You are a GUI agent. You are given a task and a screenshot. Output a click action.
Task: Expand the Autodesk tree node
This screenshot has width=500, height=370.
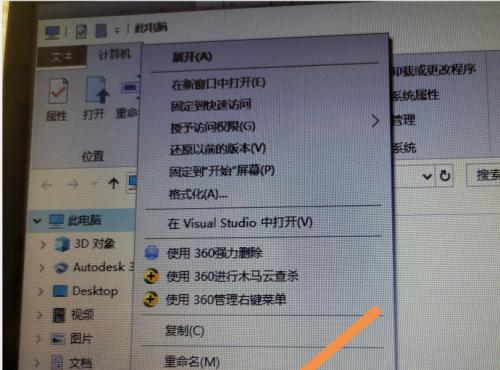(42, 268)
